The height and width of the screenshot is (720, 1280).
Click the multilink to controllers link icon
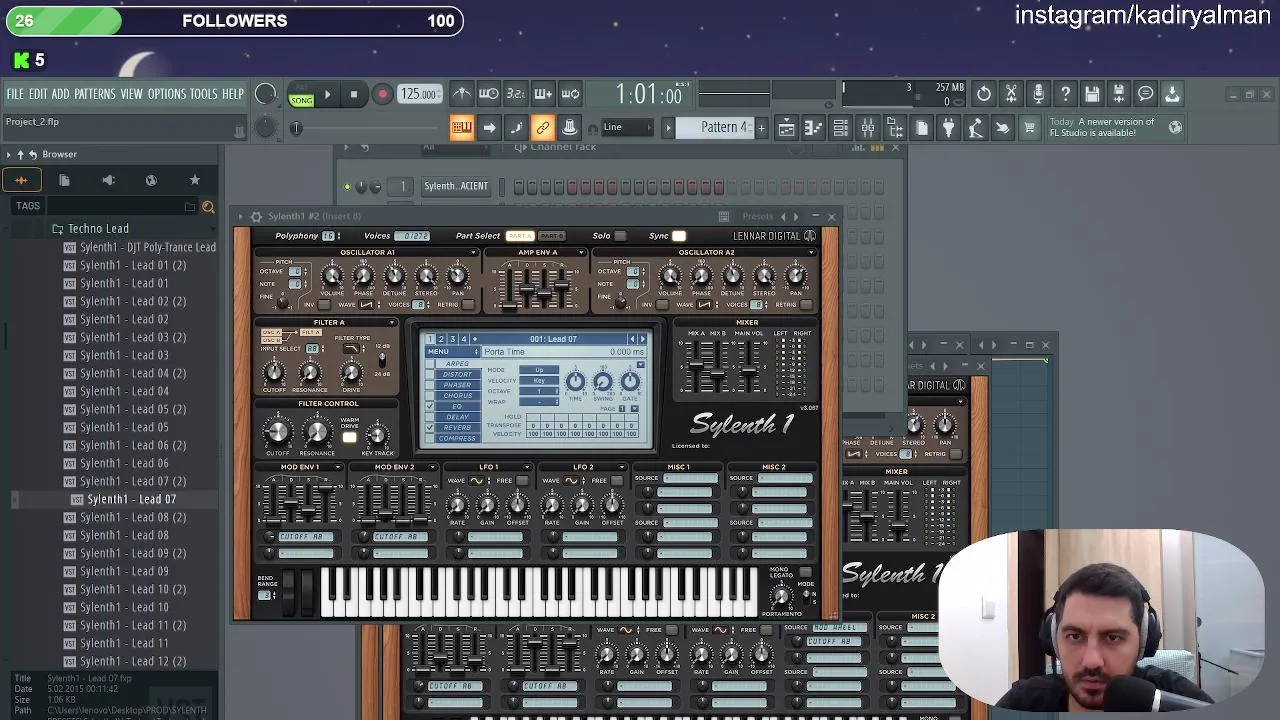[542, 127]
